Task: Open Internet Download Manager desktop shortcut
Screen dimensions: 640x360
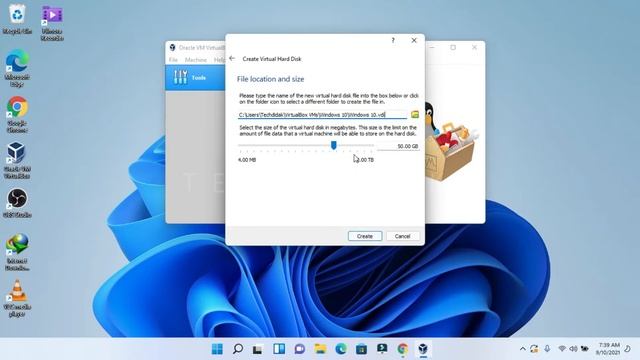Action: 17,252
